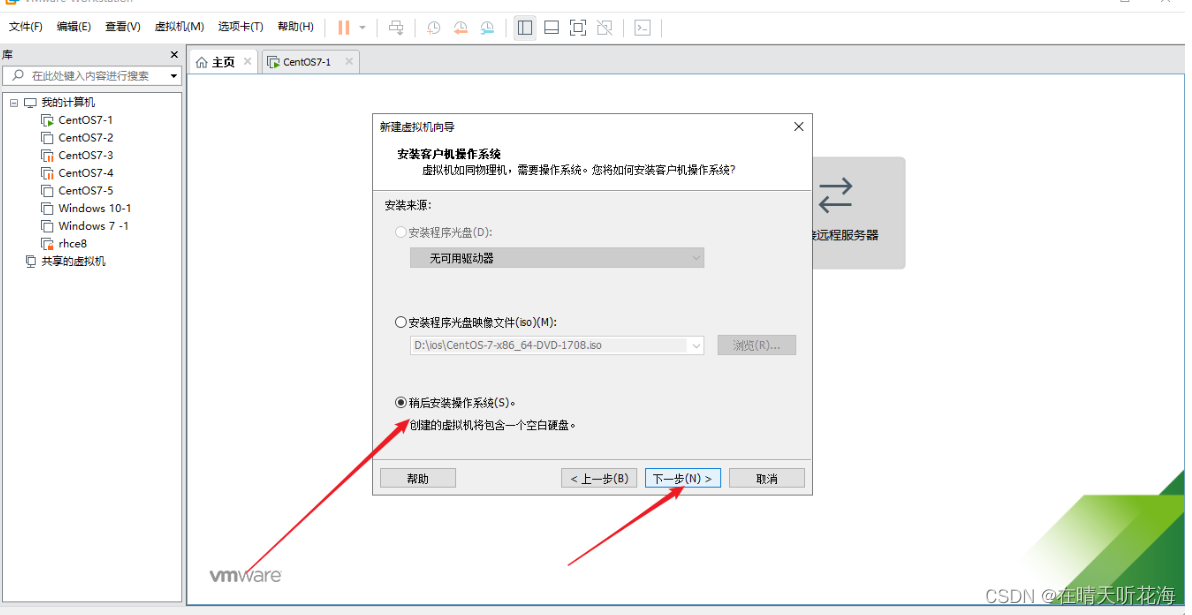This screenshot has width=1192, height=615.
Task: Enter full screen mode icon
Action: [578, 27]
